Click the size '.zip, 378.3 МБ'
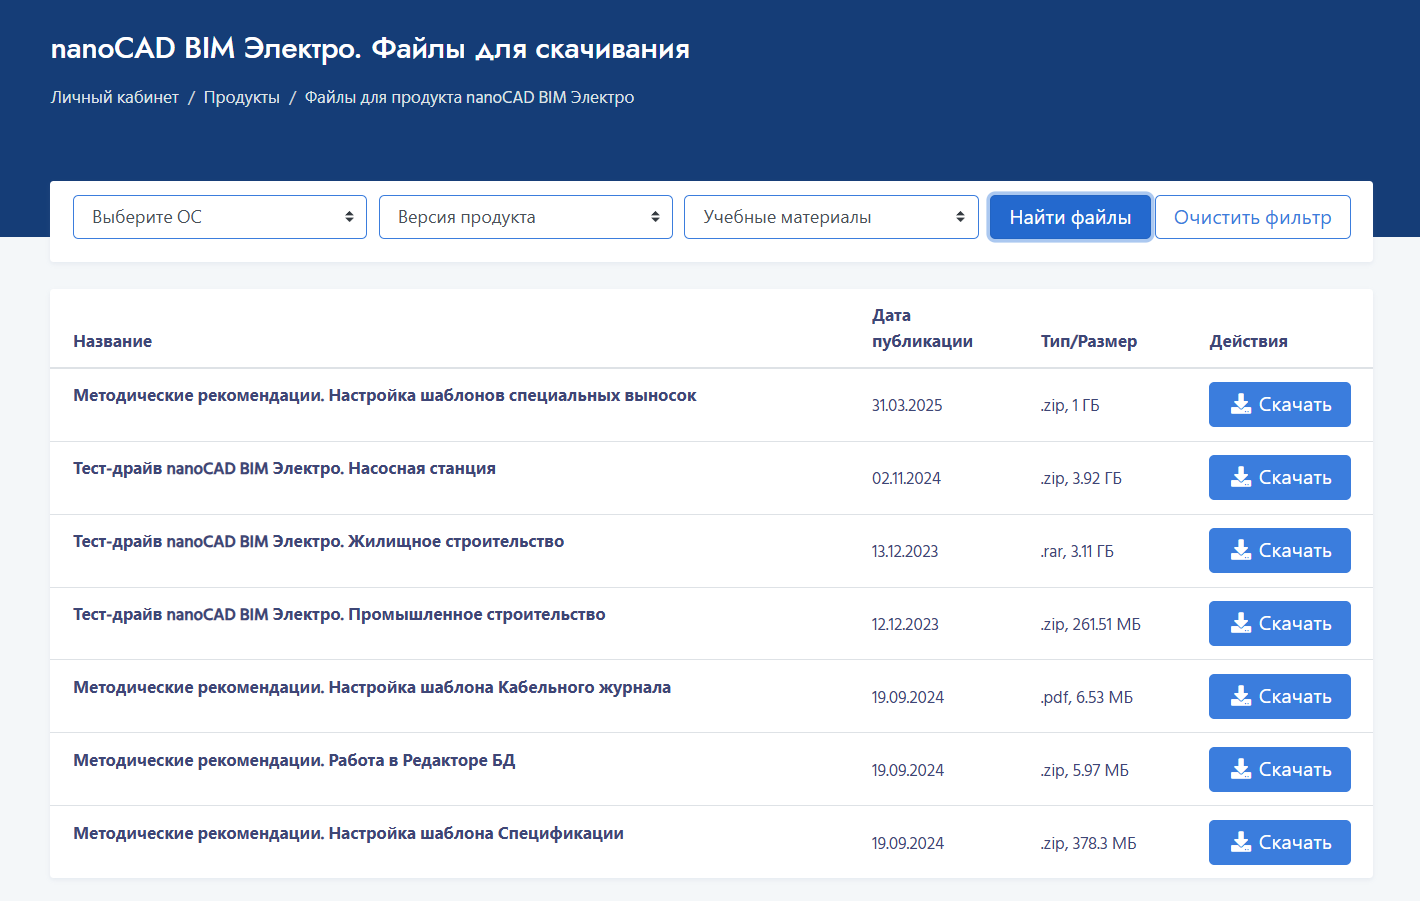1420x901 pixels. tap(1089, 843)
